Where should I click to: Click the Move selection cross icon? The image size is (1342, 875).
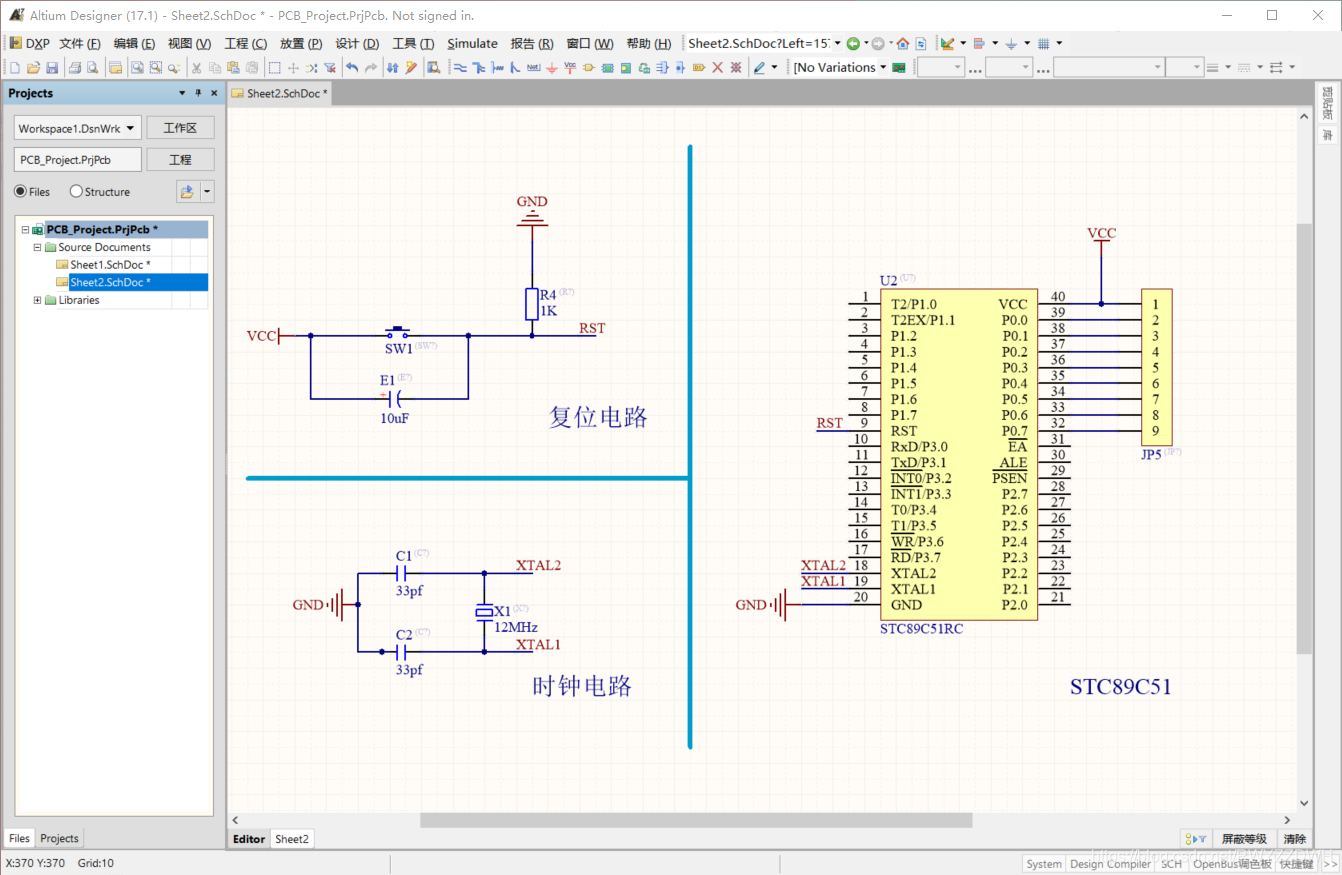point(293,68)
